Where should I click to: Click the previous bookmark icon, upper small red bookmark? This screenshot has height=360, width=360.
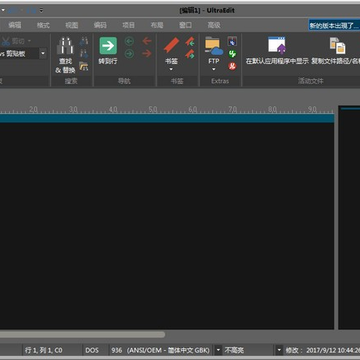click(190, 42)
